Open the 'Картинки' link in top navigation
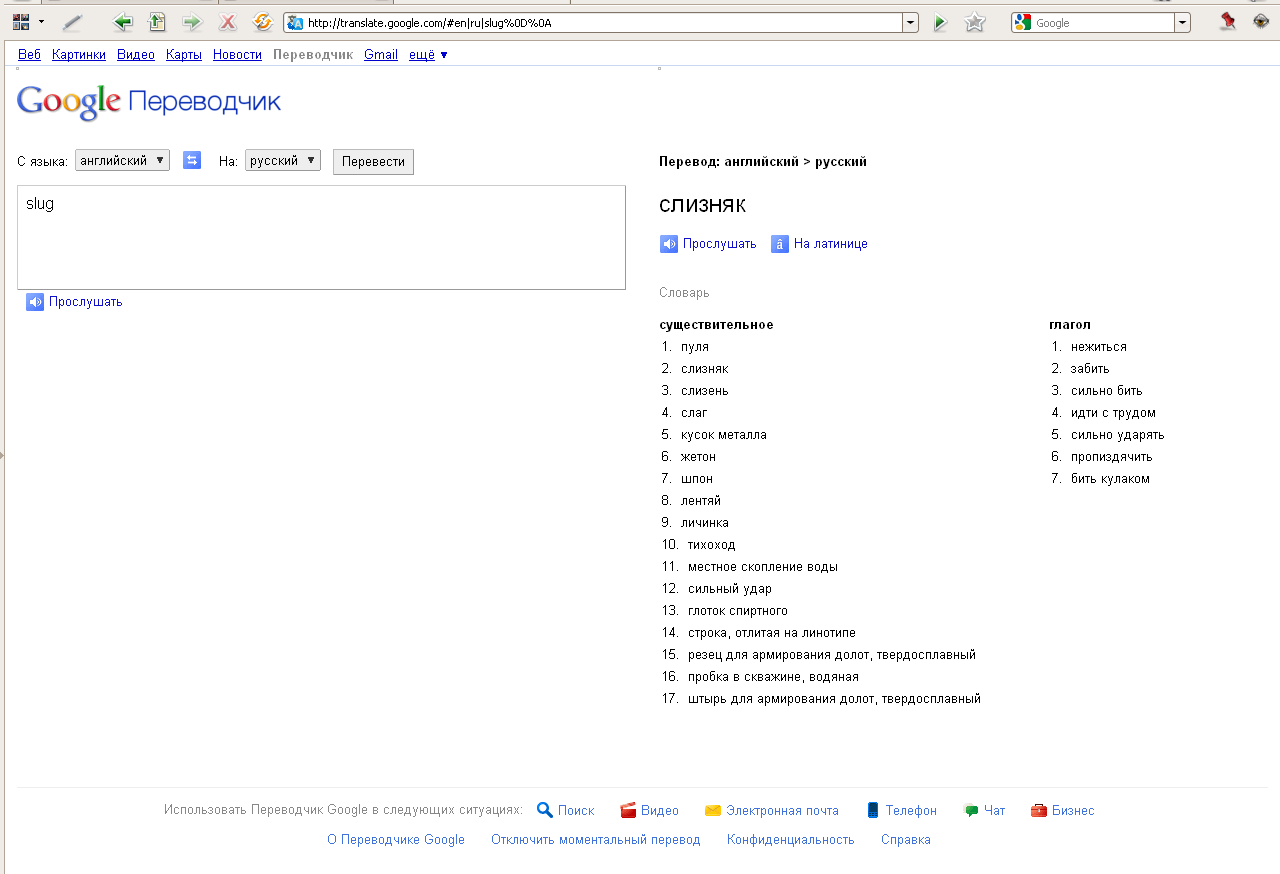 tap(79, 55)
